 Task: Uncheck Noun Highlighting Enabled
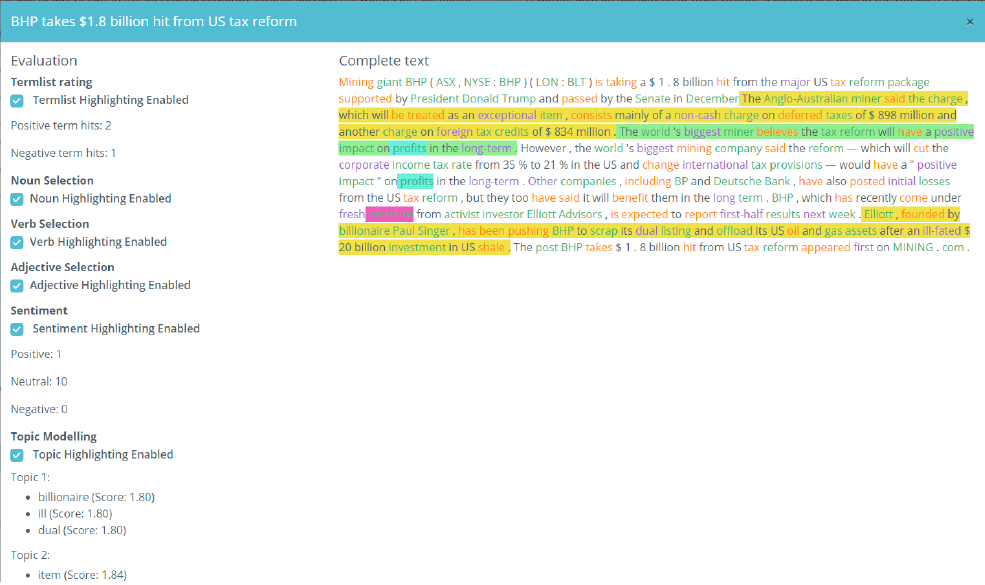[x=17, y=199]
